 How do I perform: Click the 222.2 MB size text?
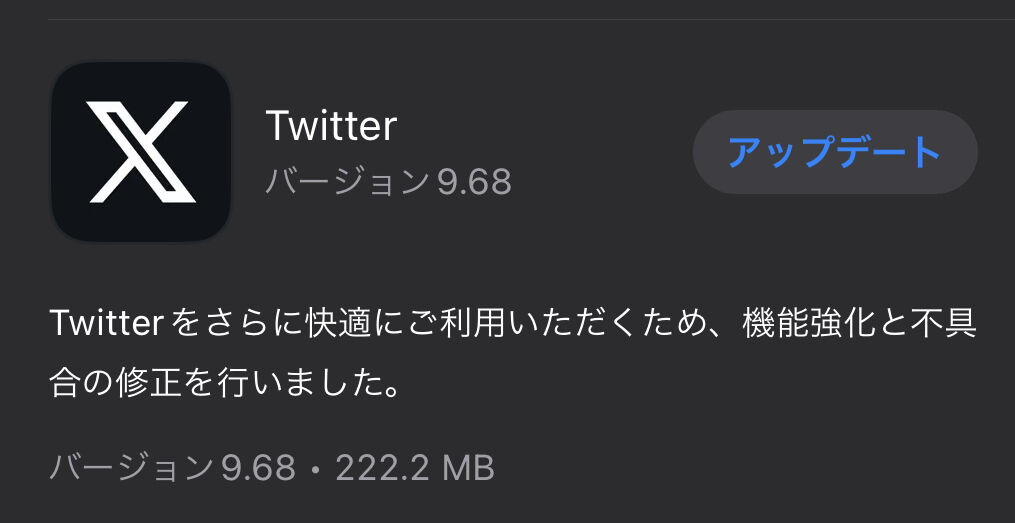click(x=415, y=468)
